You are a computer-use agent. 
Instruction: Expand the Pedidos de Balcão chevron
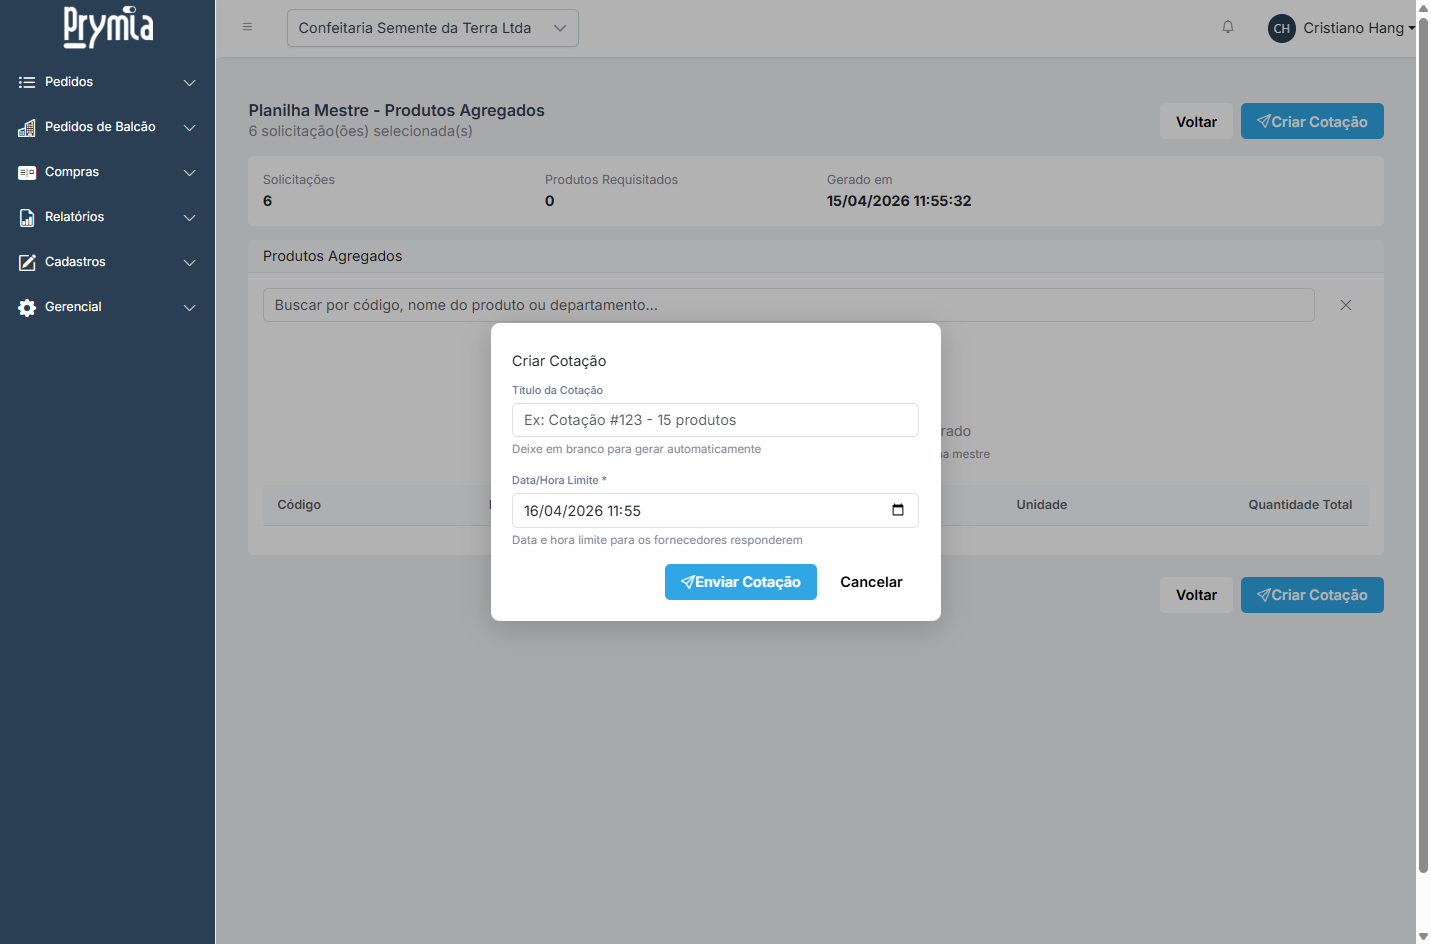click(189, 128)
